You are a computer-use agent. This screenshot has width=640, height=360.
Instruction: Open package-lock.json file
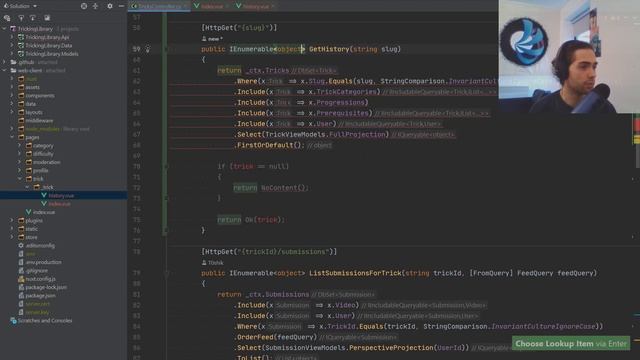pos(42,287)
